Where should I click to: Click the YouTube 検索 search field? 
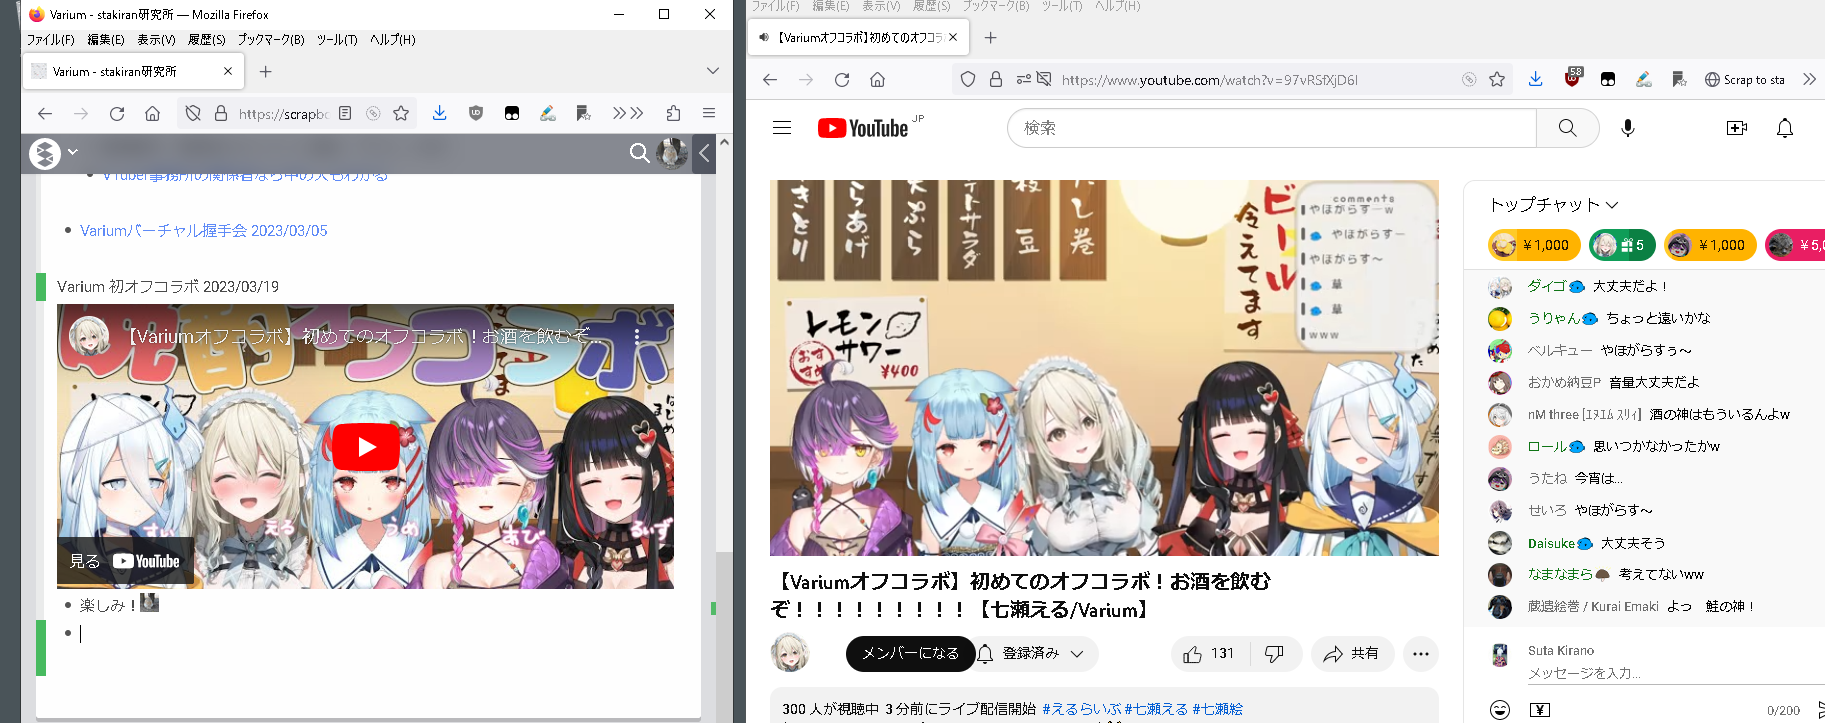[1272, 128]
